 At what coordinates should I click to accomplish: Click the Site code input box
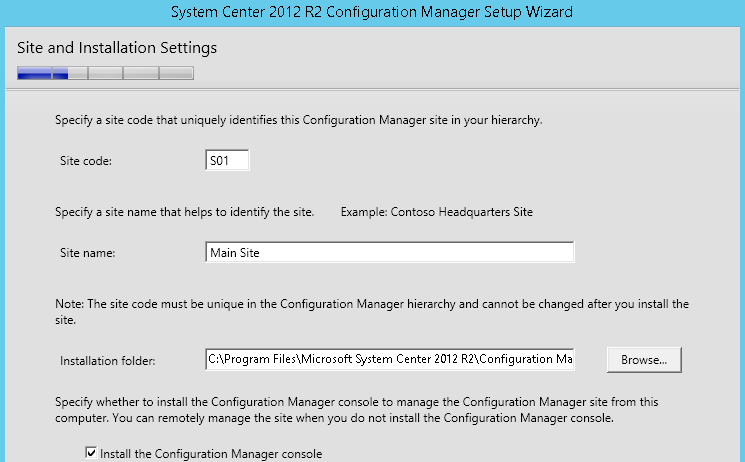pos(227,160)
